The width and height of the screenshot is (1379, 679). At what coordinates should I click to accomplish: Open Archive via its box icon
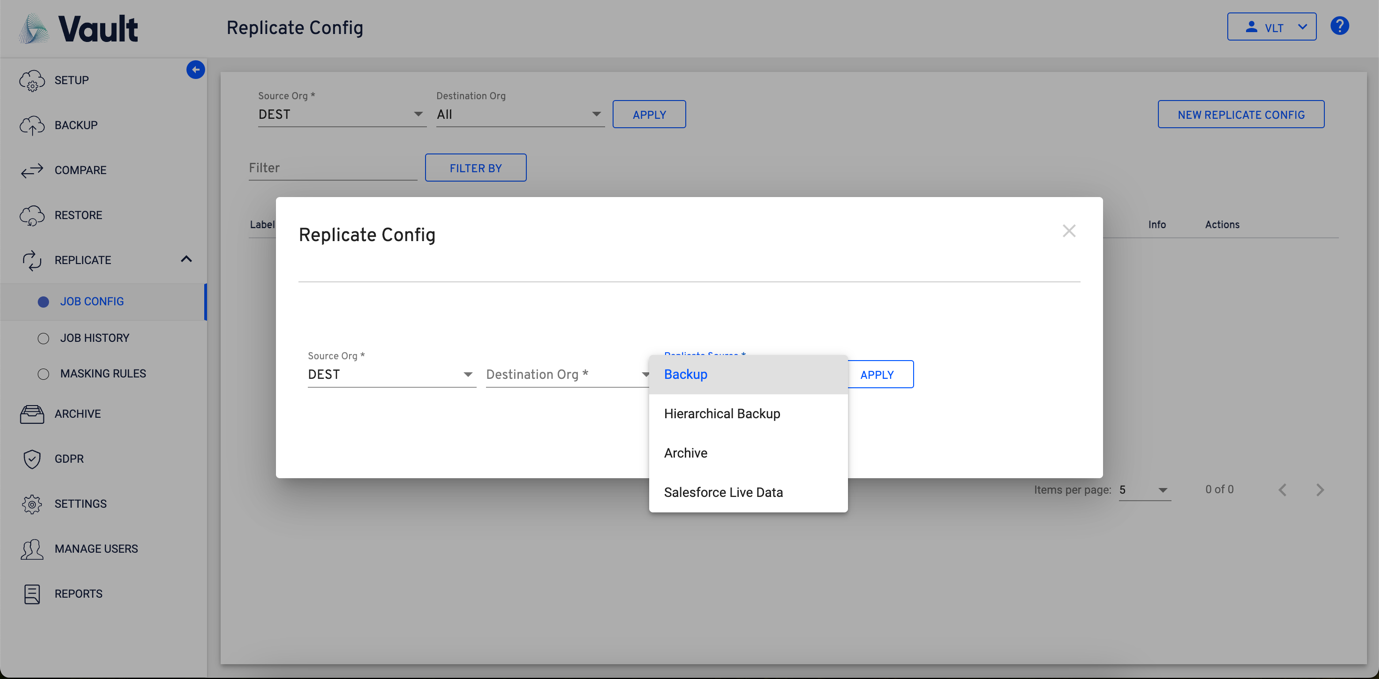pyautogui.click(x=32, y=414)
